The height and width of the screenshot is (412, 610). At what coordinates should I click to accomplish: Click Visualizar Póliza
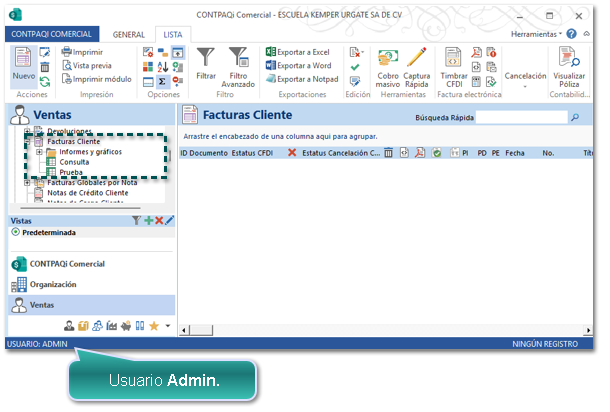(569, 68)
